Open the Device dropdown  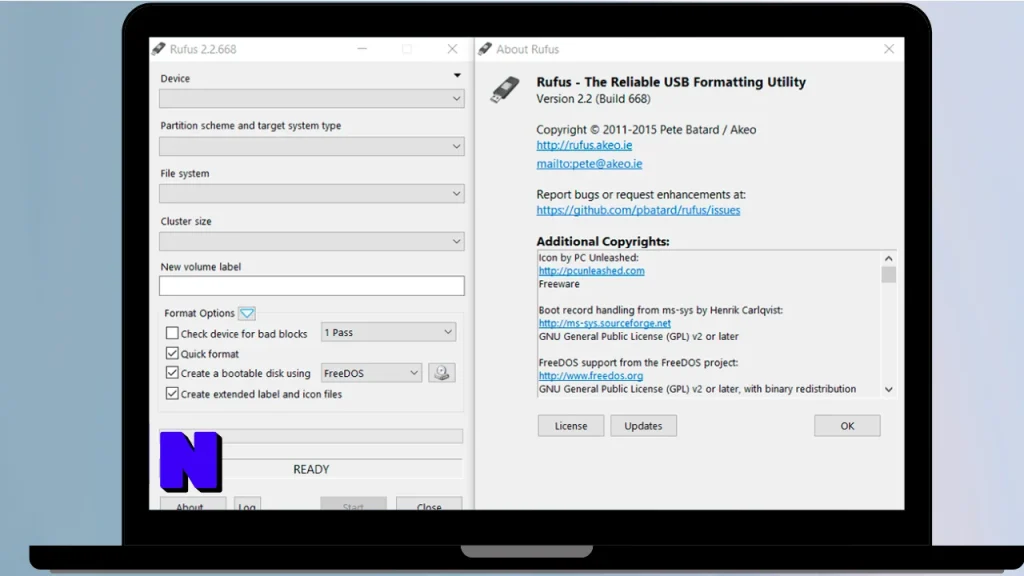312,99
